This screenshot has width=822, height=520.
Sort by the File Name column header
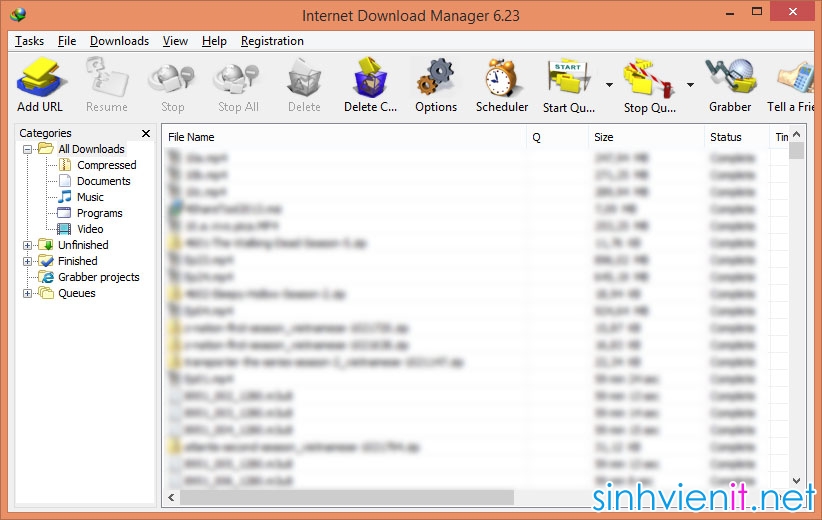coord(344,137)
